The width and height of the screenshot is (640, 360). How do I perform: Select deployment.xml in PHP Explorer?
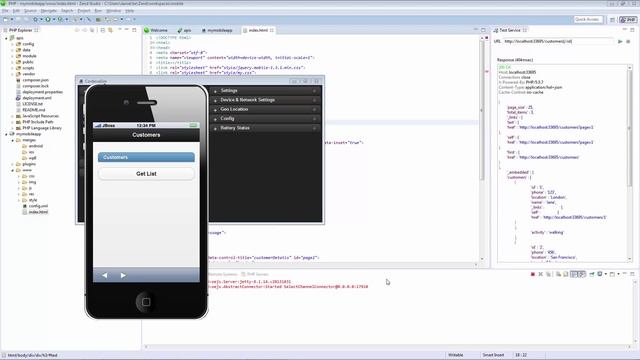coord(36,98)
